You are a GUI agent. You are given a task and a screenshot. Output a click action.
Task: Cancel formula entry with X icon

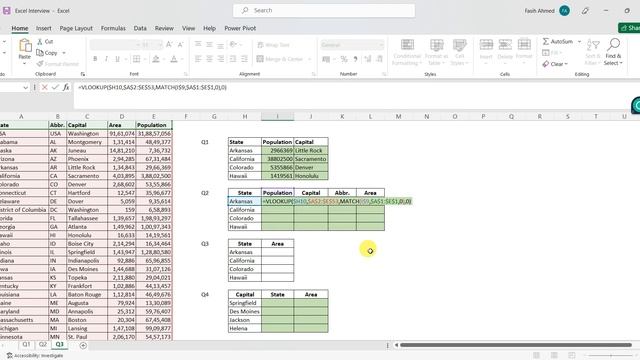[x=44, y=87]
